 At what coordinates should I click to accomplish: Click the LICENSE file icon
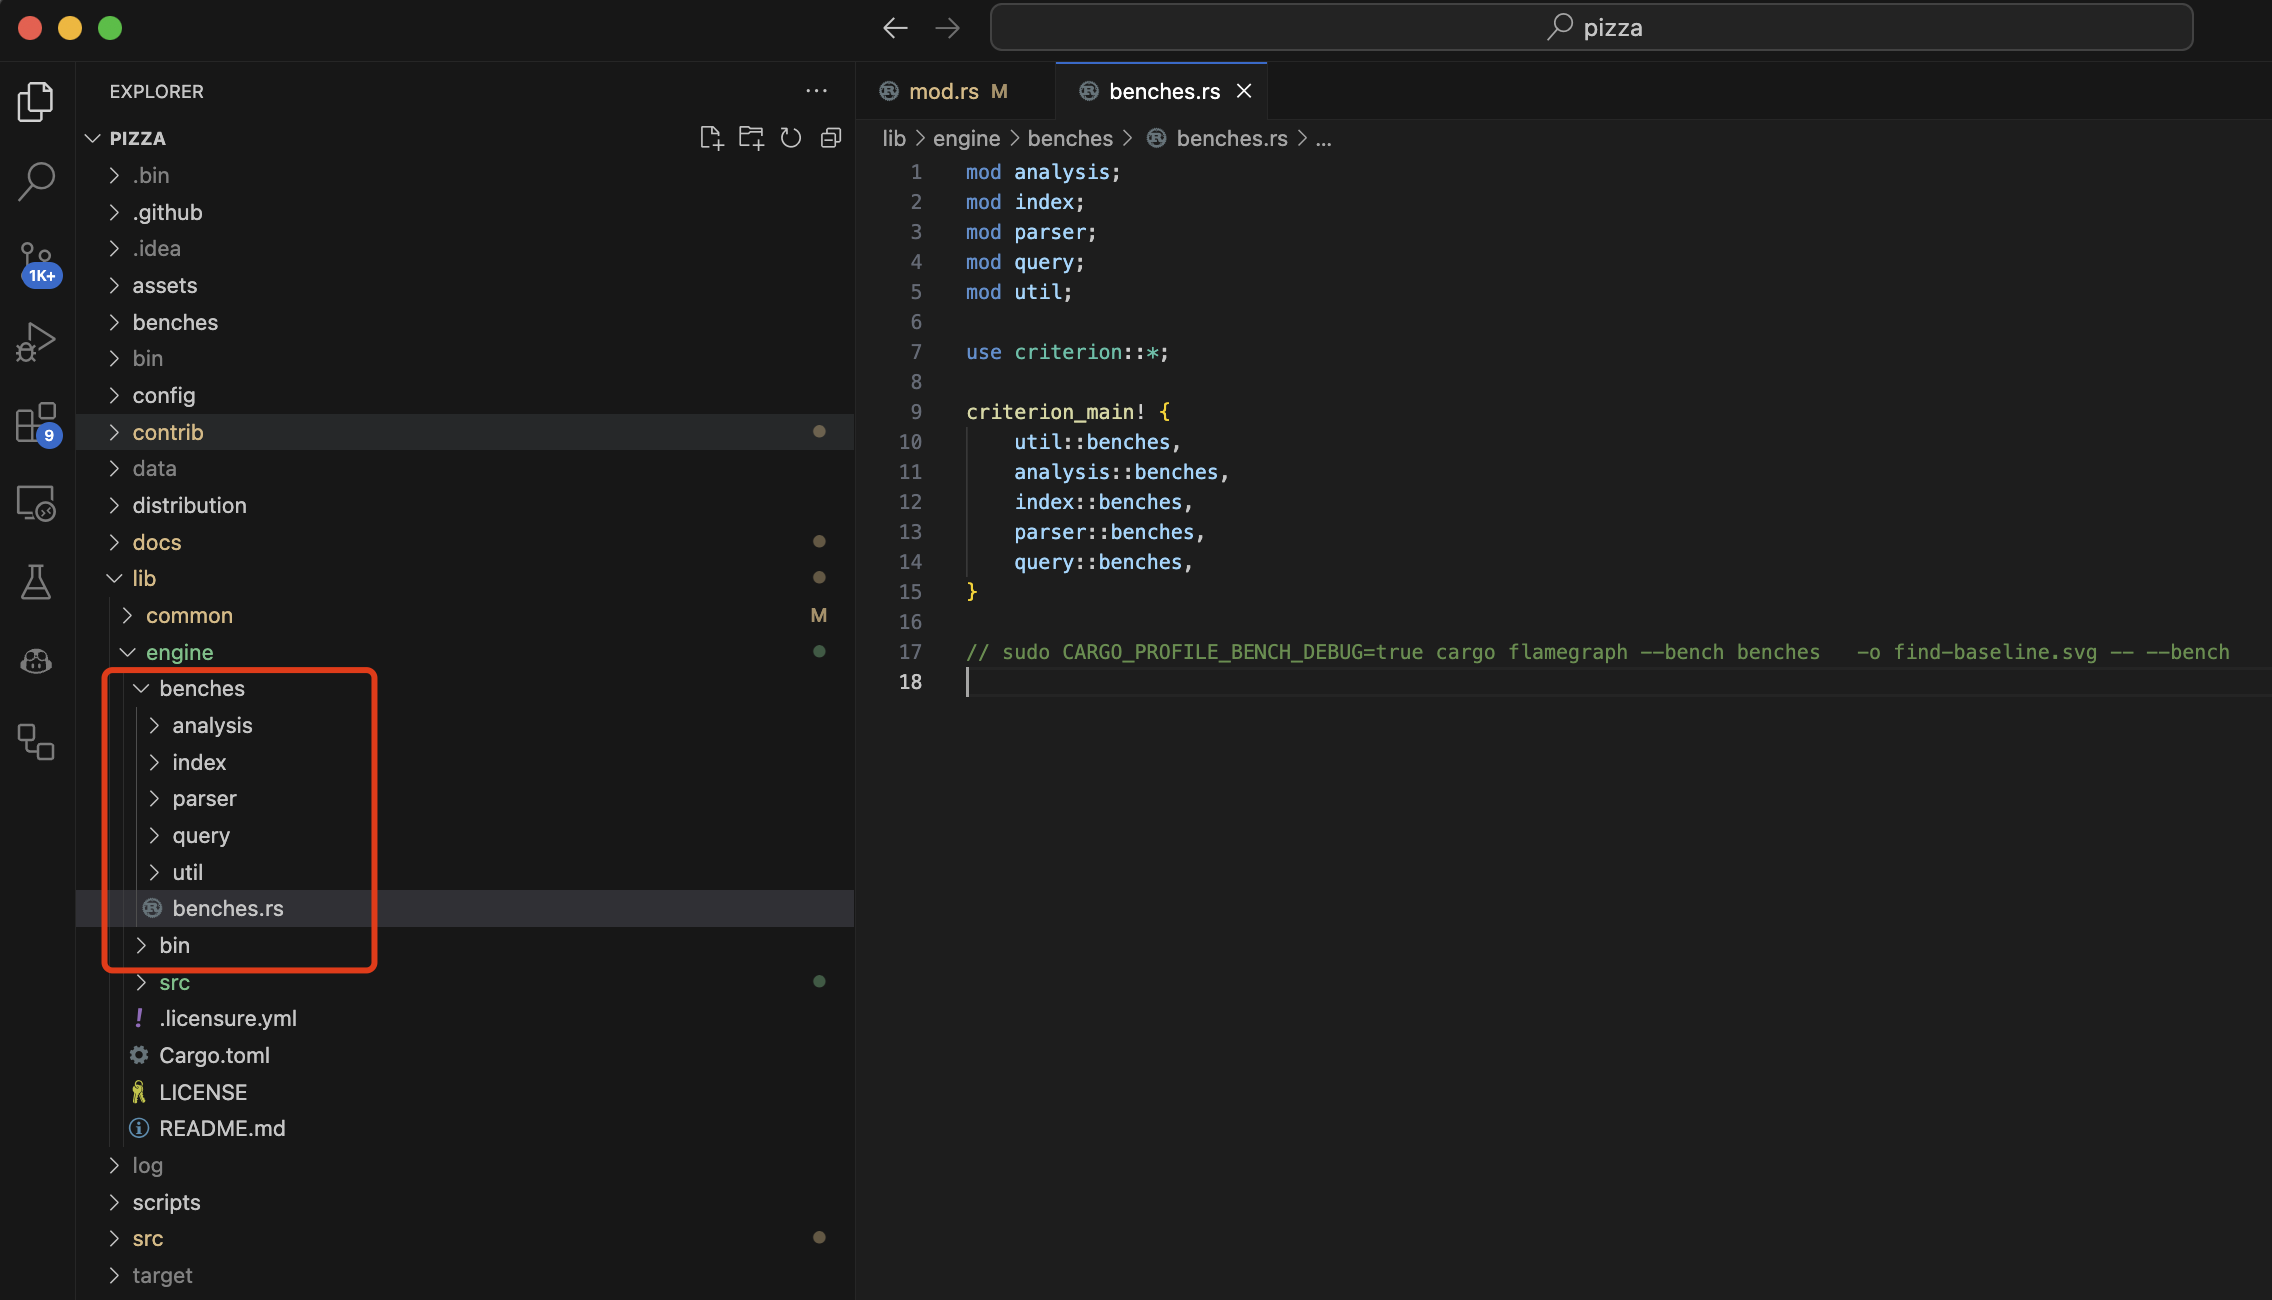(139, 1092)
